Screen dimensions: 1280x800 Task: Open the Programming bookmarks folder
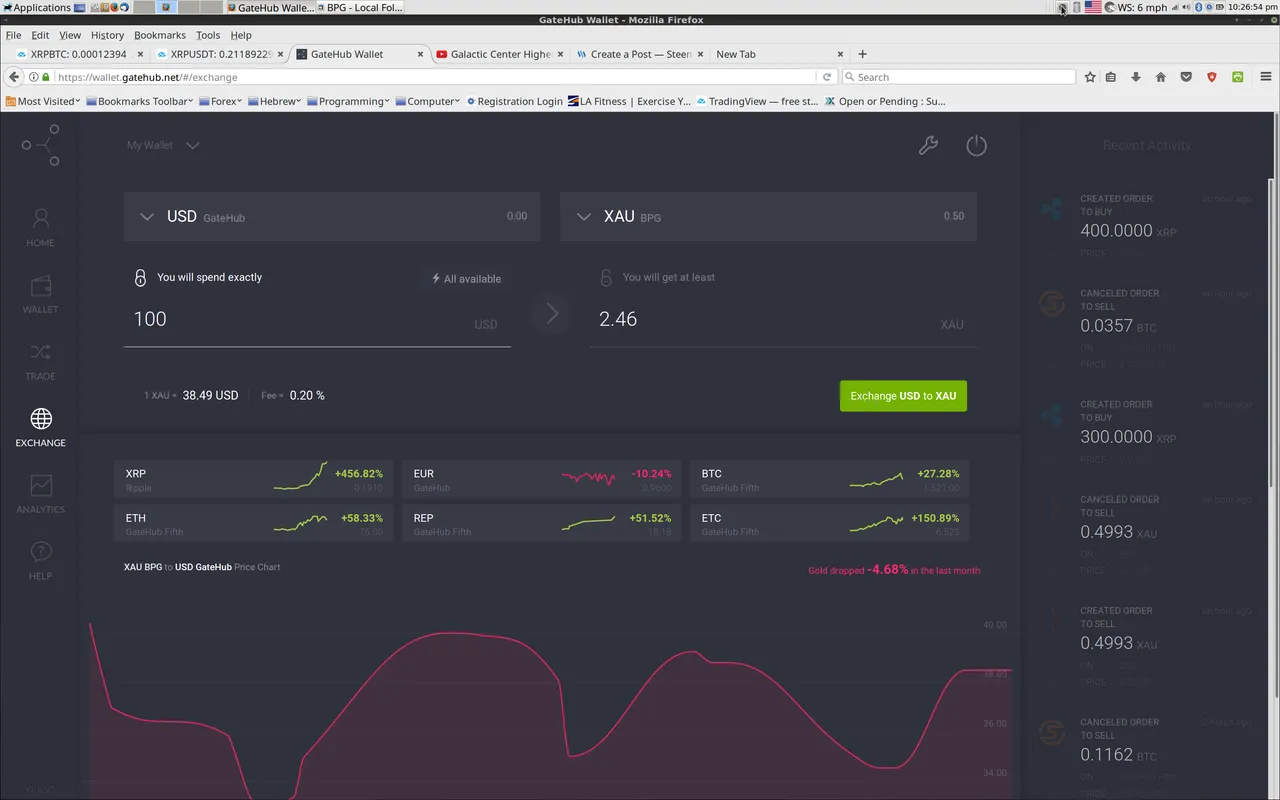(x=349, y=101)
